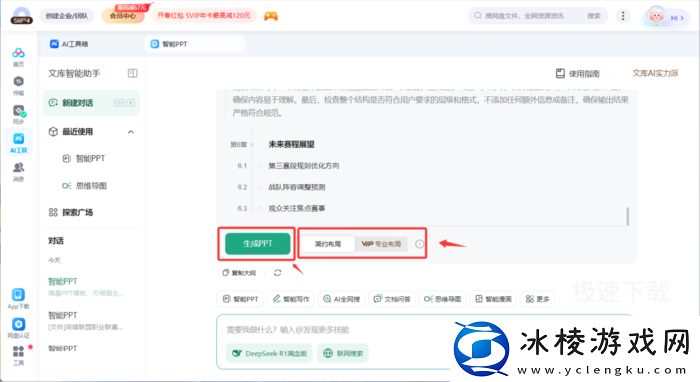The height and width of the screenshot is (382, 700).
Task: Click the orange game controller icon
Action: coord(271,16)
